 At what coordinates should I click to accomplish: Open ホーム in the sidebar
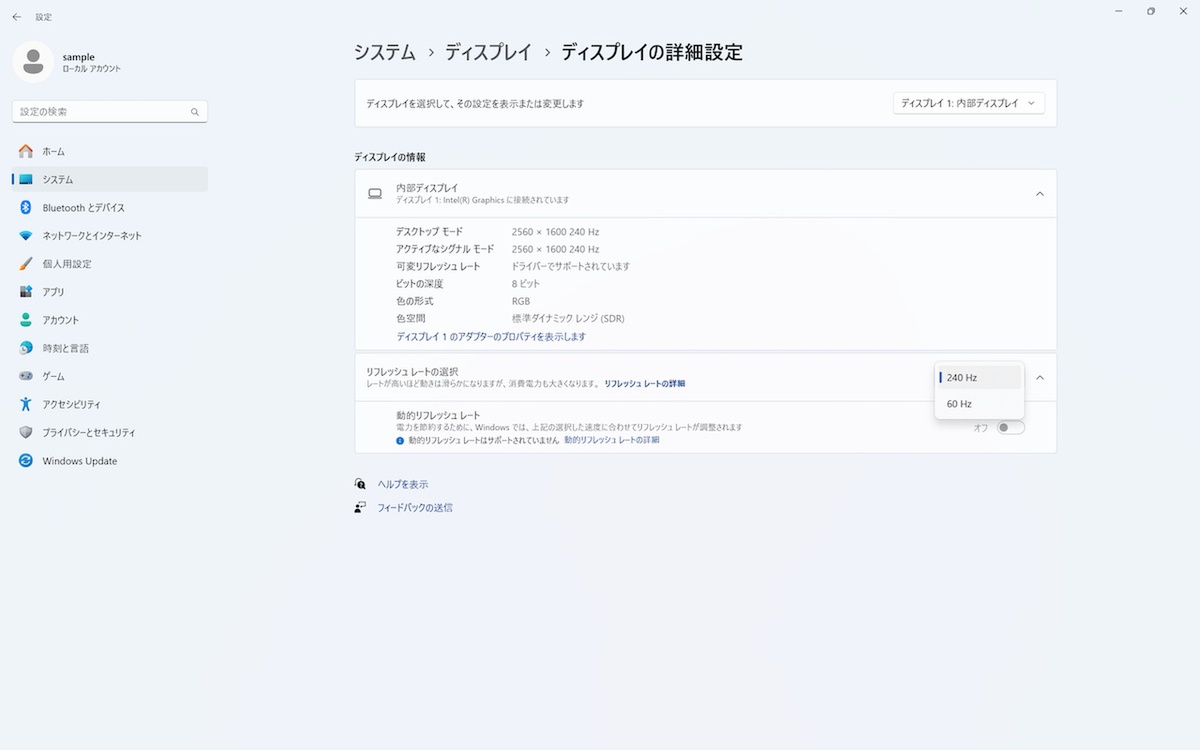coord(110,151)
